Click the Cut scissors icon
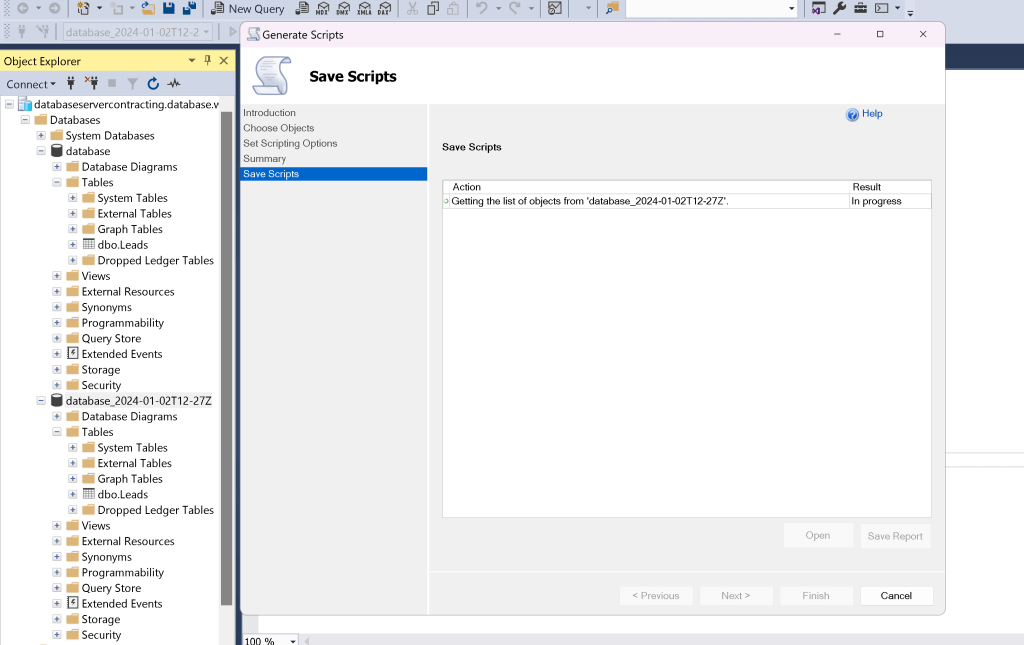 coord(412,8)
